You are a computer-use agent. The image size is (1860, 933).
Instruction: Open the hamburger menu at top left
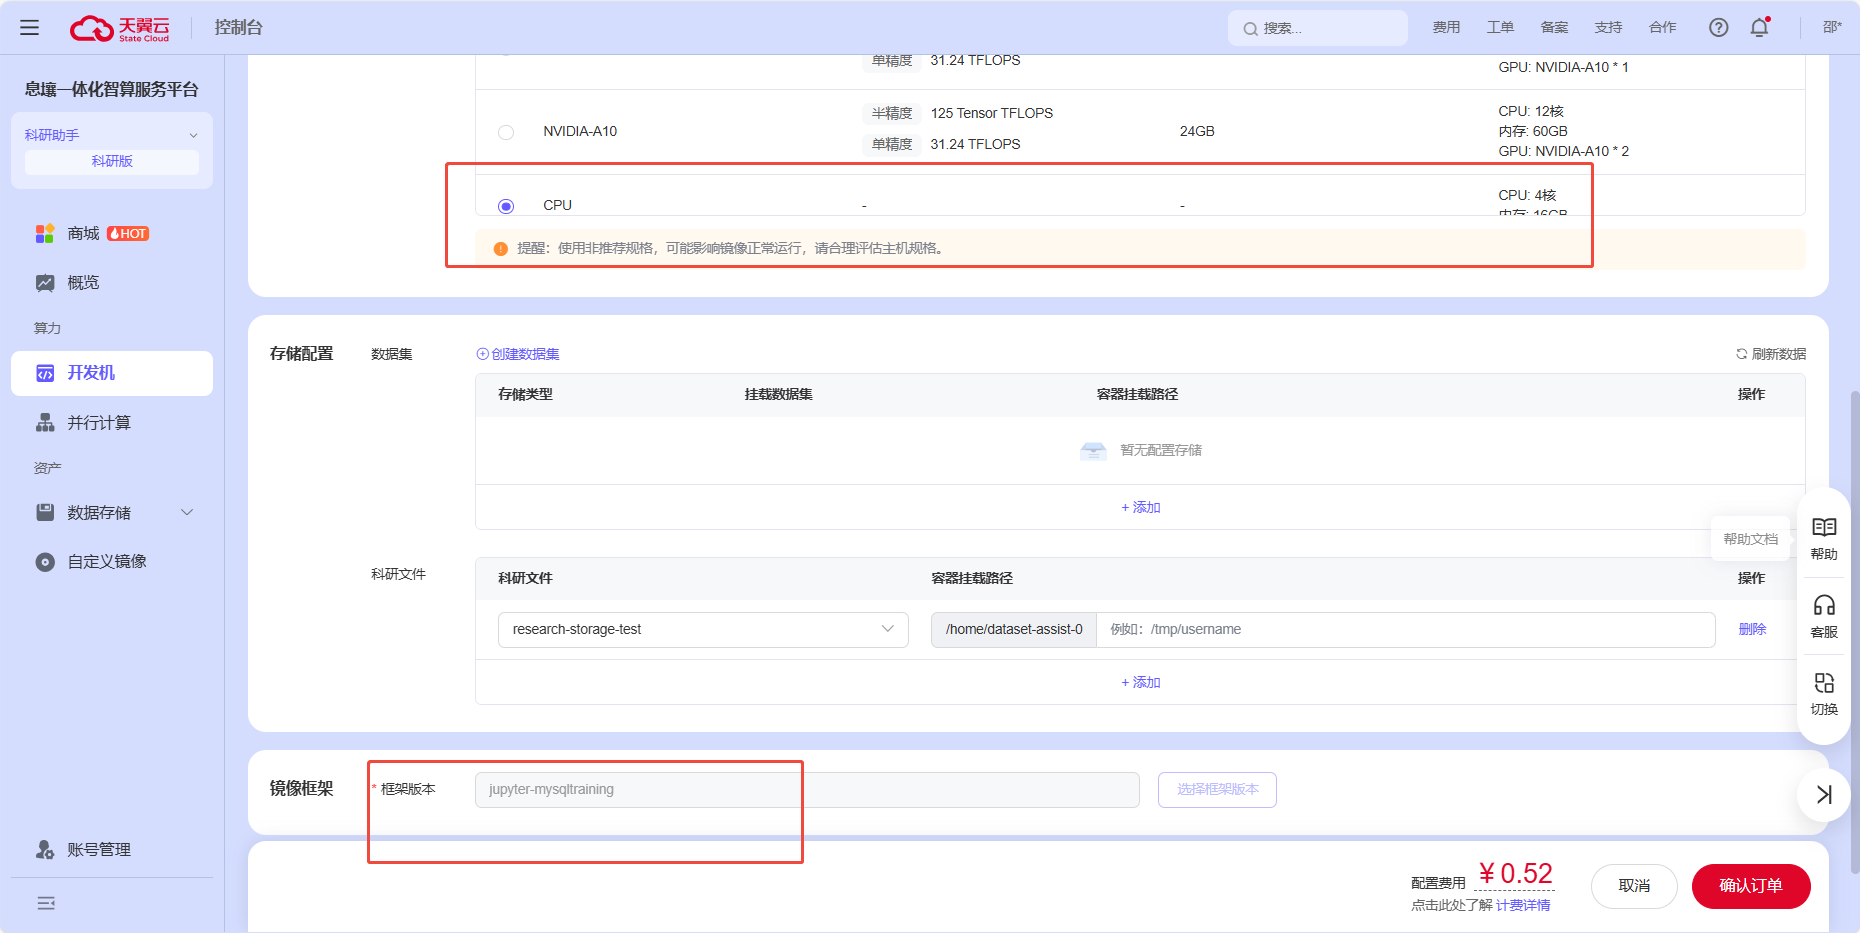point(30,27)
